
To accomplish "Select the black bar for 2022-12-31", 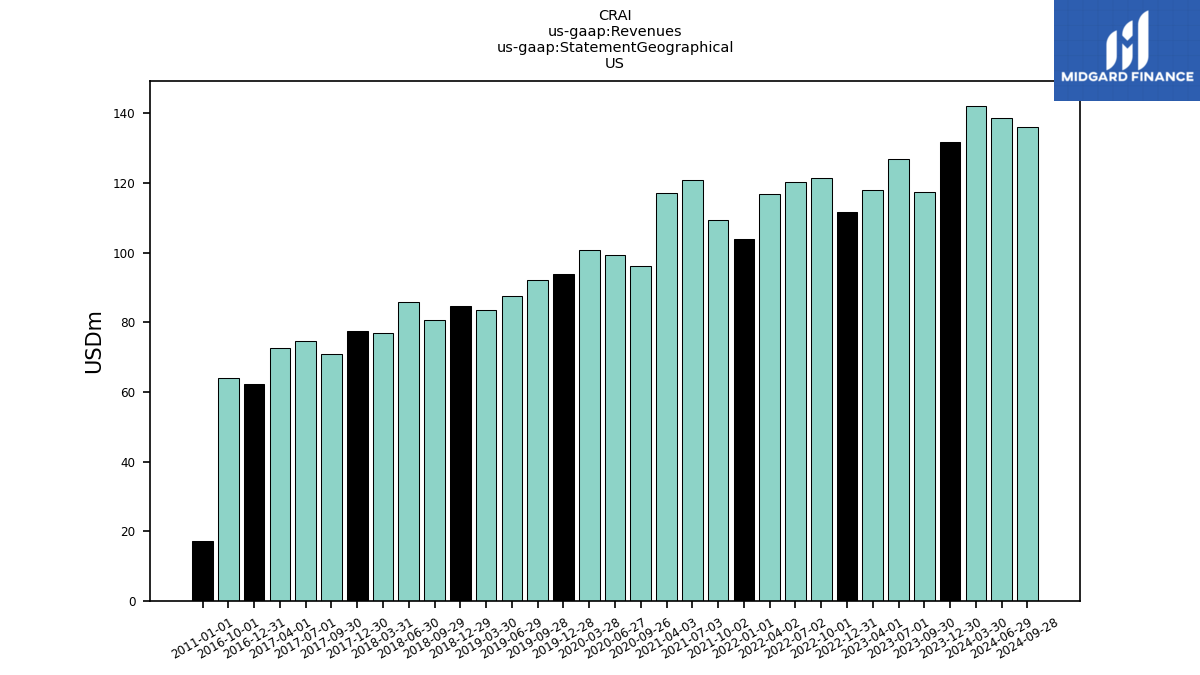I will coord(847,406).
